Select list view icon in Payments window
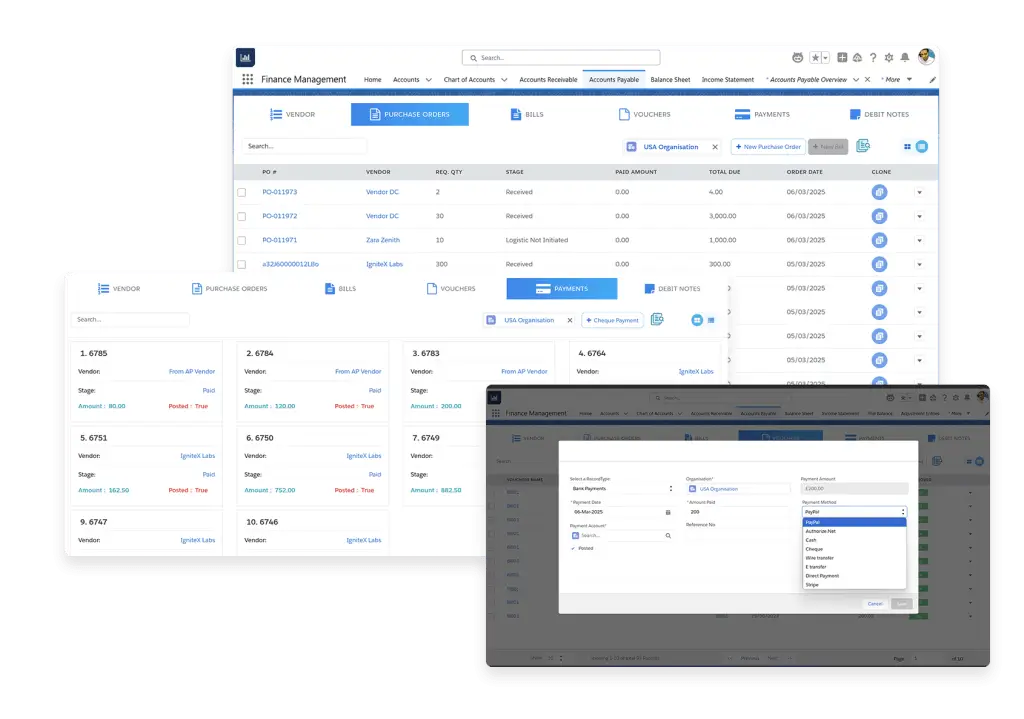 coord(711,320)
